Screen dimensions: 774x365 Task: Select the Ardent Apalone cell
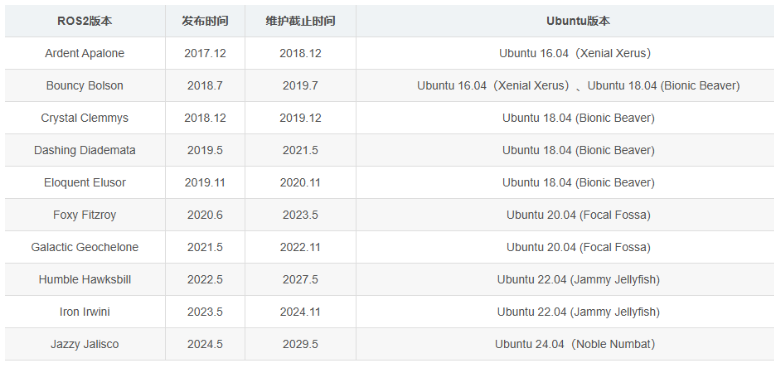coord(85,53)
